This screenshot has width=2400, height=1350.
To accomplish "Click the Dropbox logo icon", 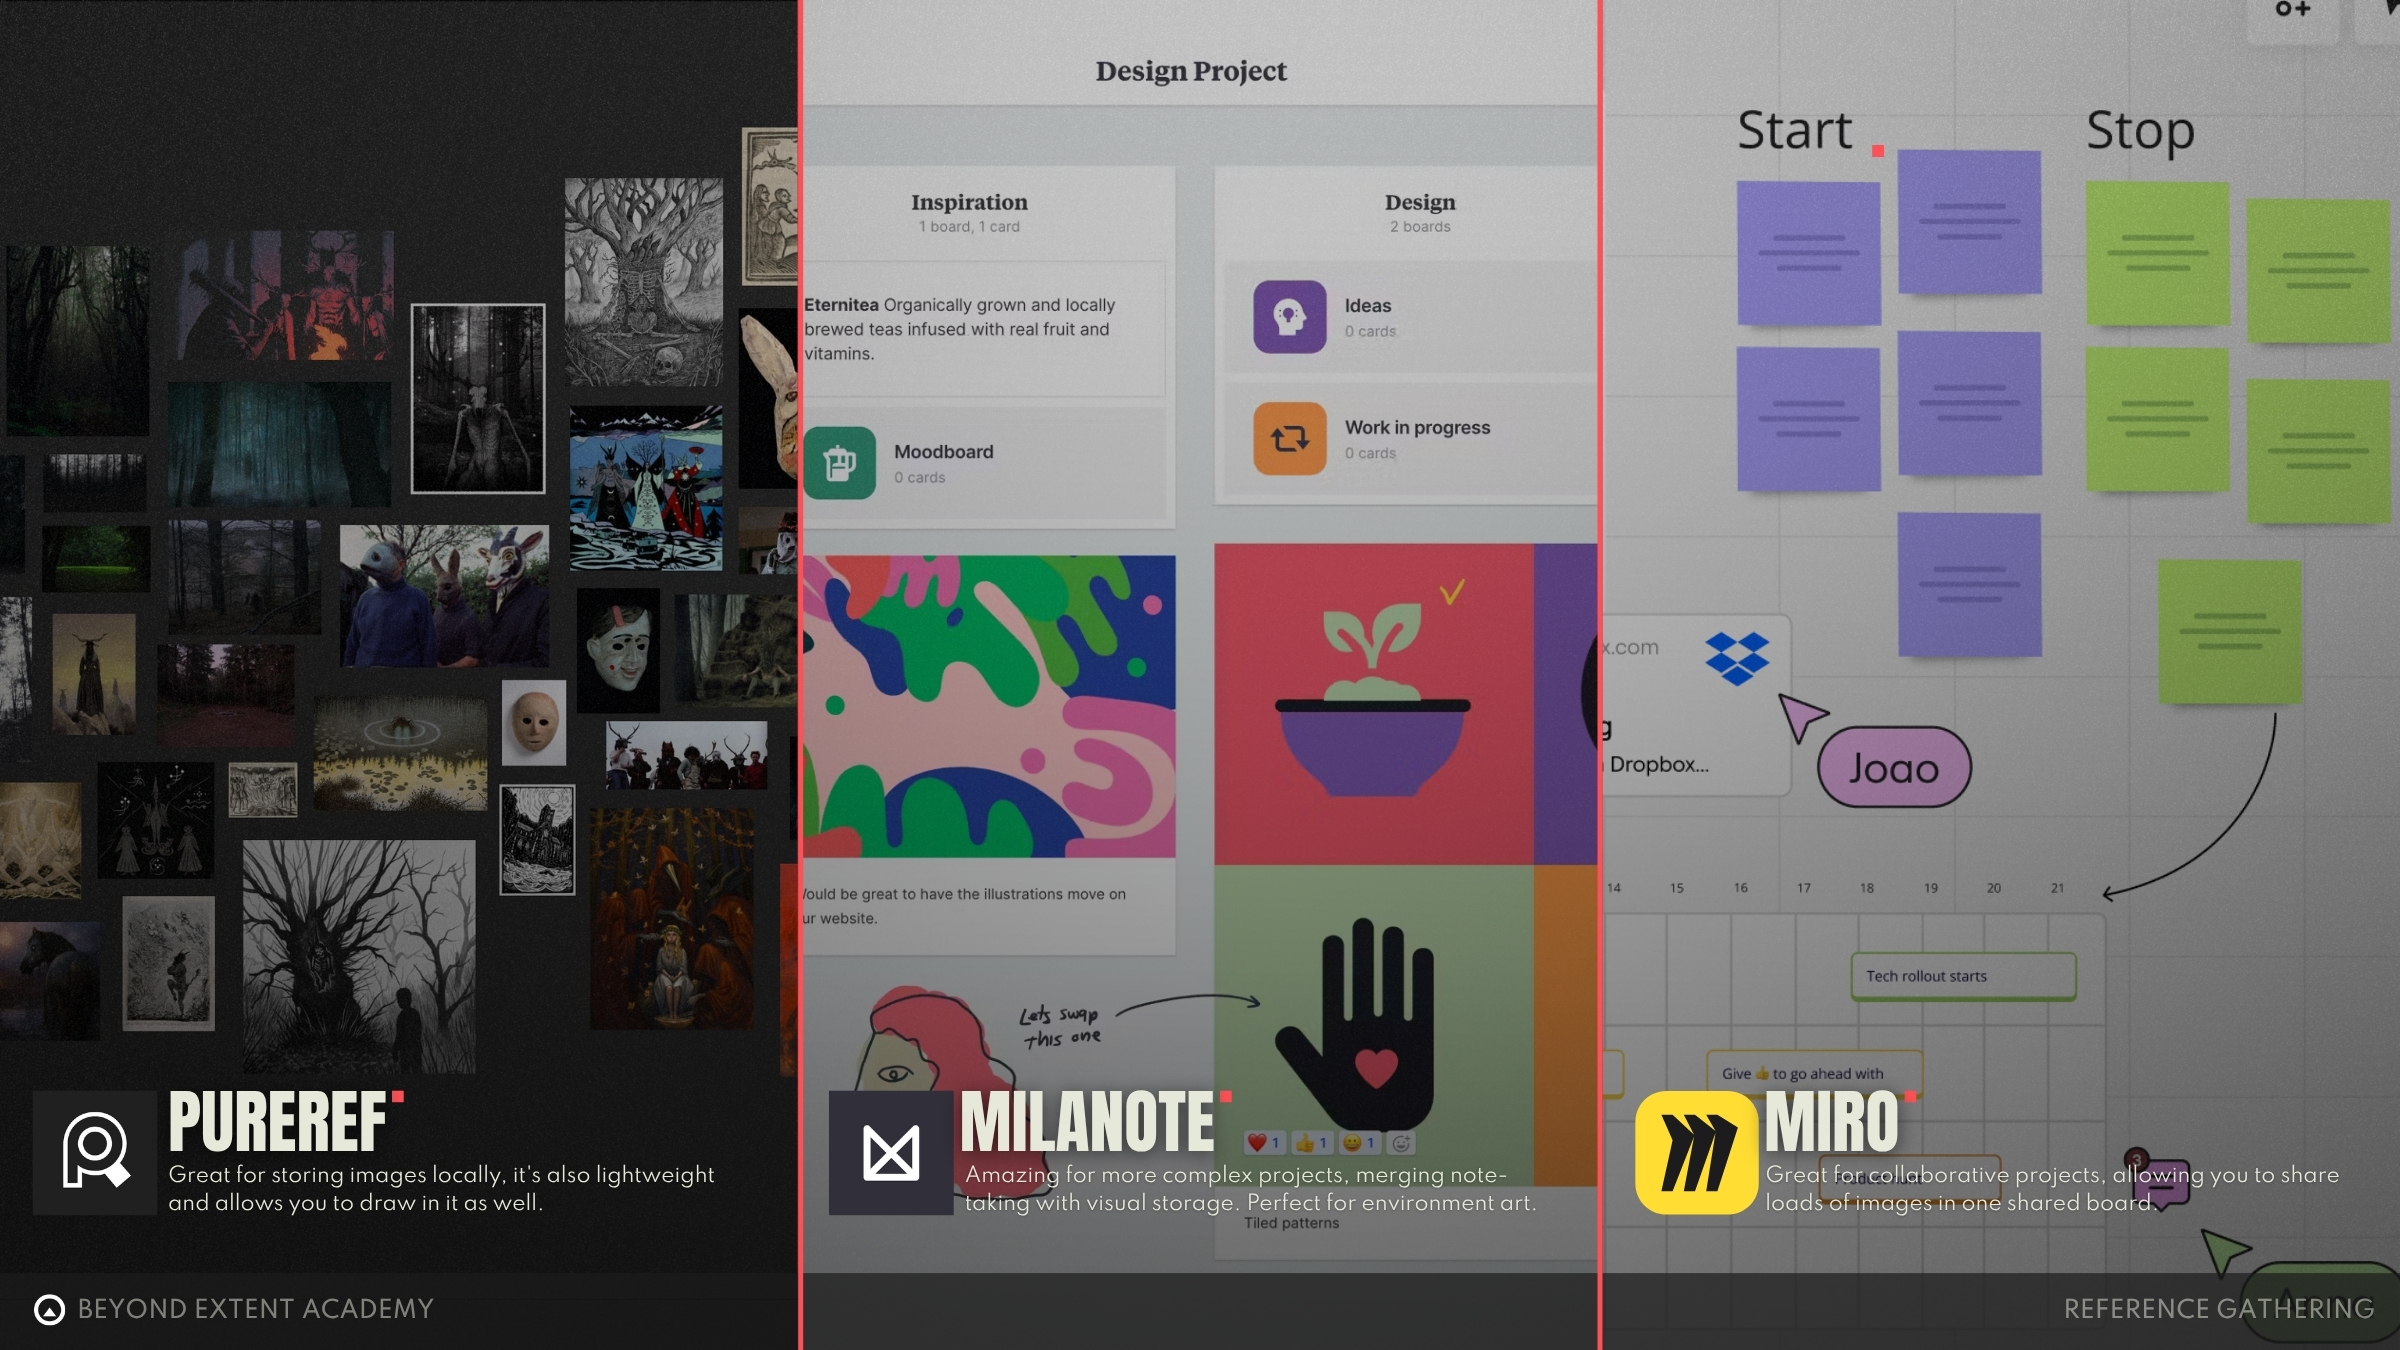I will point(1737,658).
